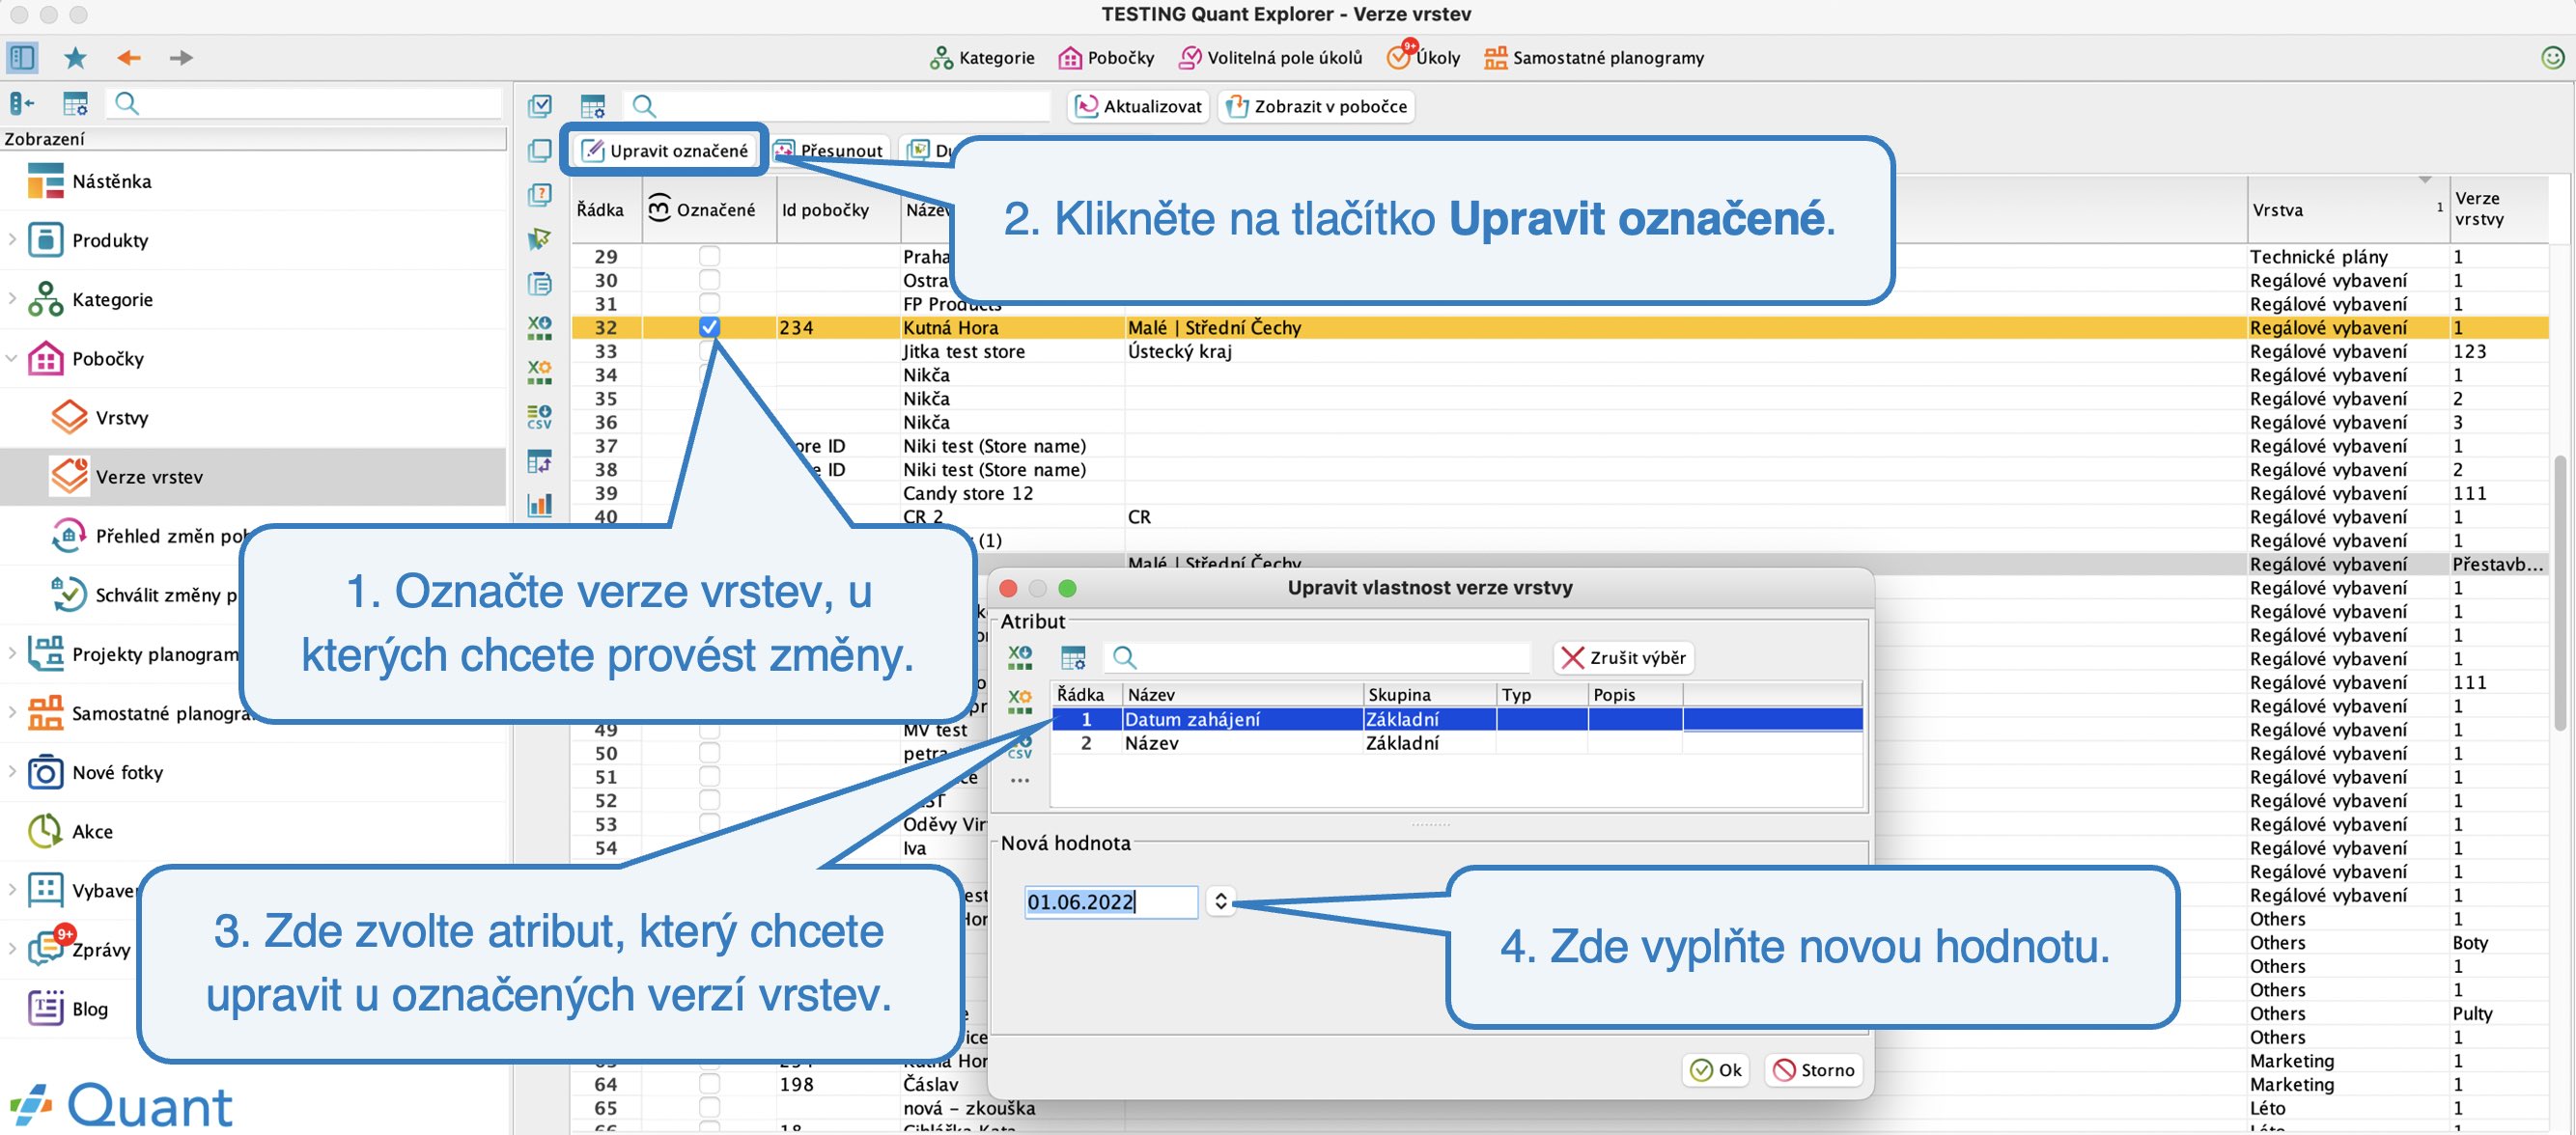Check the checkbox in row 29
Image resolution: width=2576 pixels, height=1135 pixels.
point(709,256)
